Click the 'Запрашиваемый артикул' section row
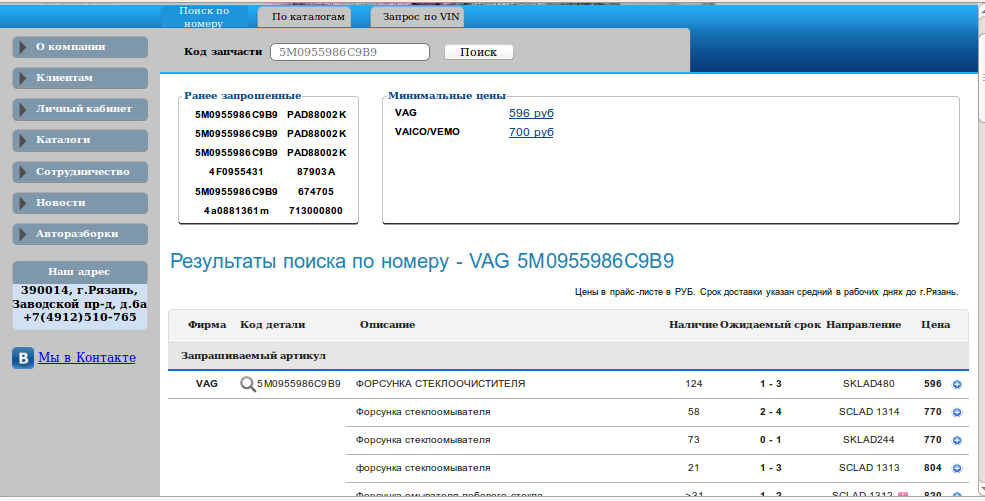Screen dimensions: 985x501 569,356
